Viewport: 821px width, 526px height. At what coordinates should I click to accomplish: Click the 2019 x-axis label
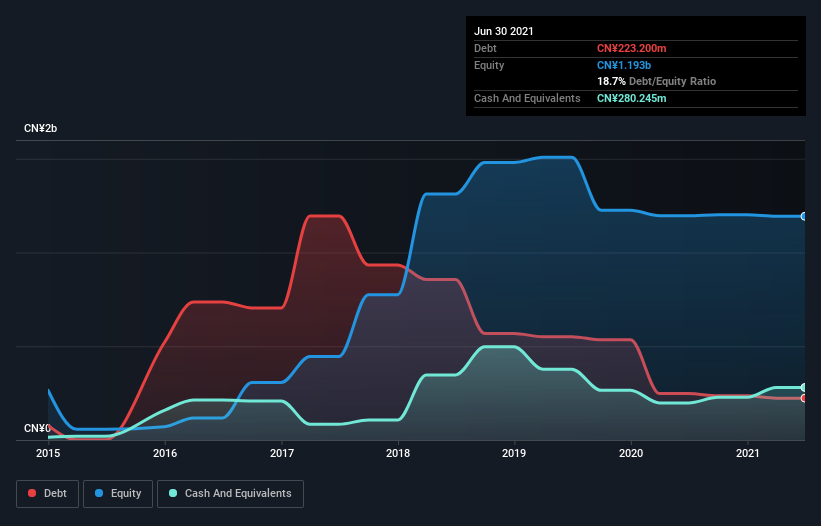(x=514, y=453)
